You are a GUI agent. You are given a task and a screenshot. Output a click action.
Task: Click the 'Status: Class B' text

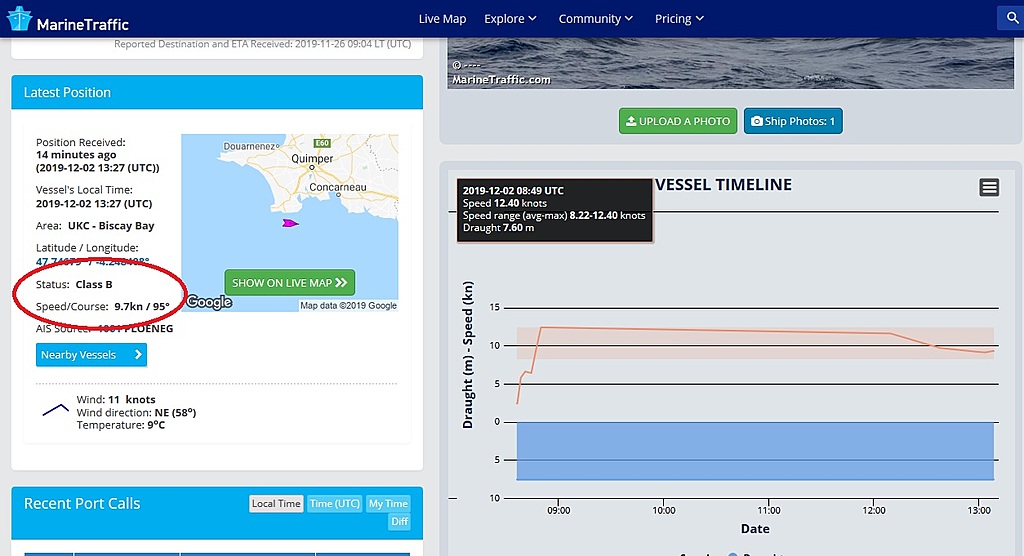click(74, 284)
